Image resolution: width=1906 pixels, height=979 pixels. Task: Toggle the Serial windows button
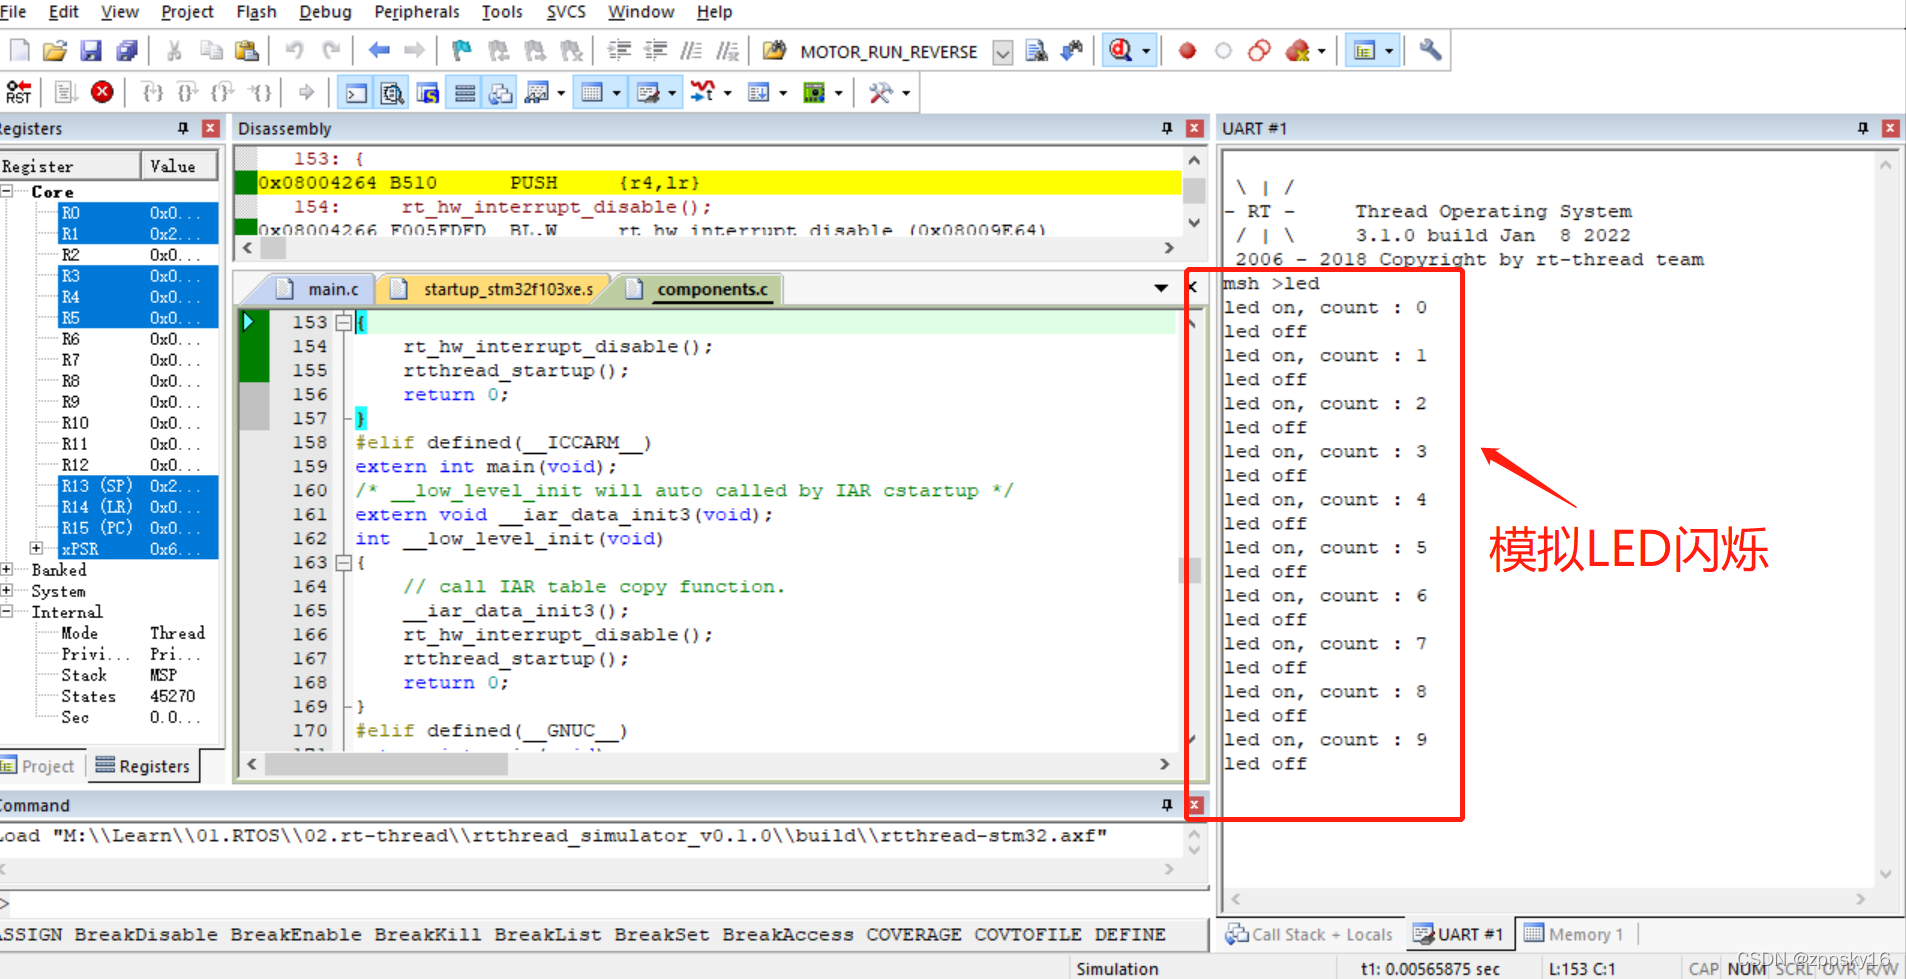(648, 92)
